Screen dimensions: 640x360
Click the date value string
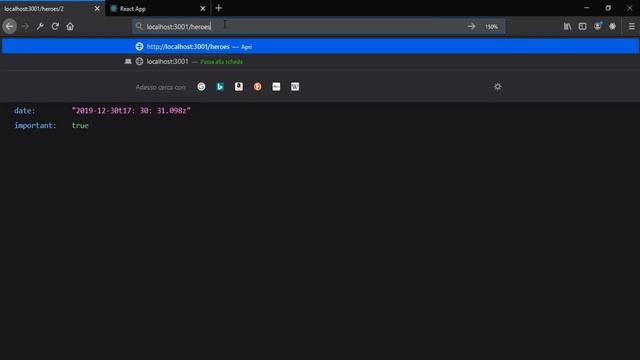pyautogui.click(x=131, y=111)
